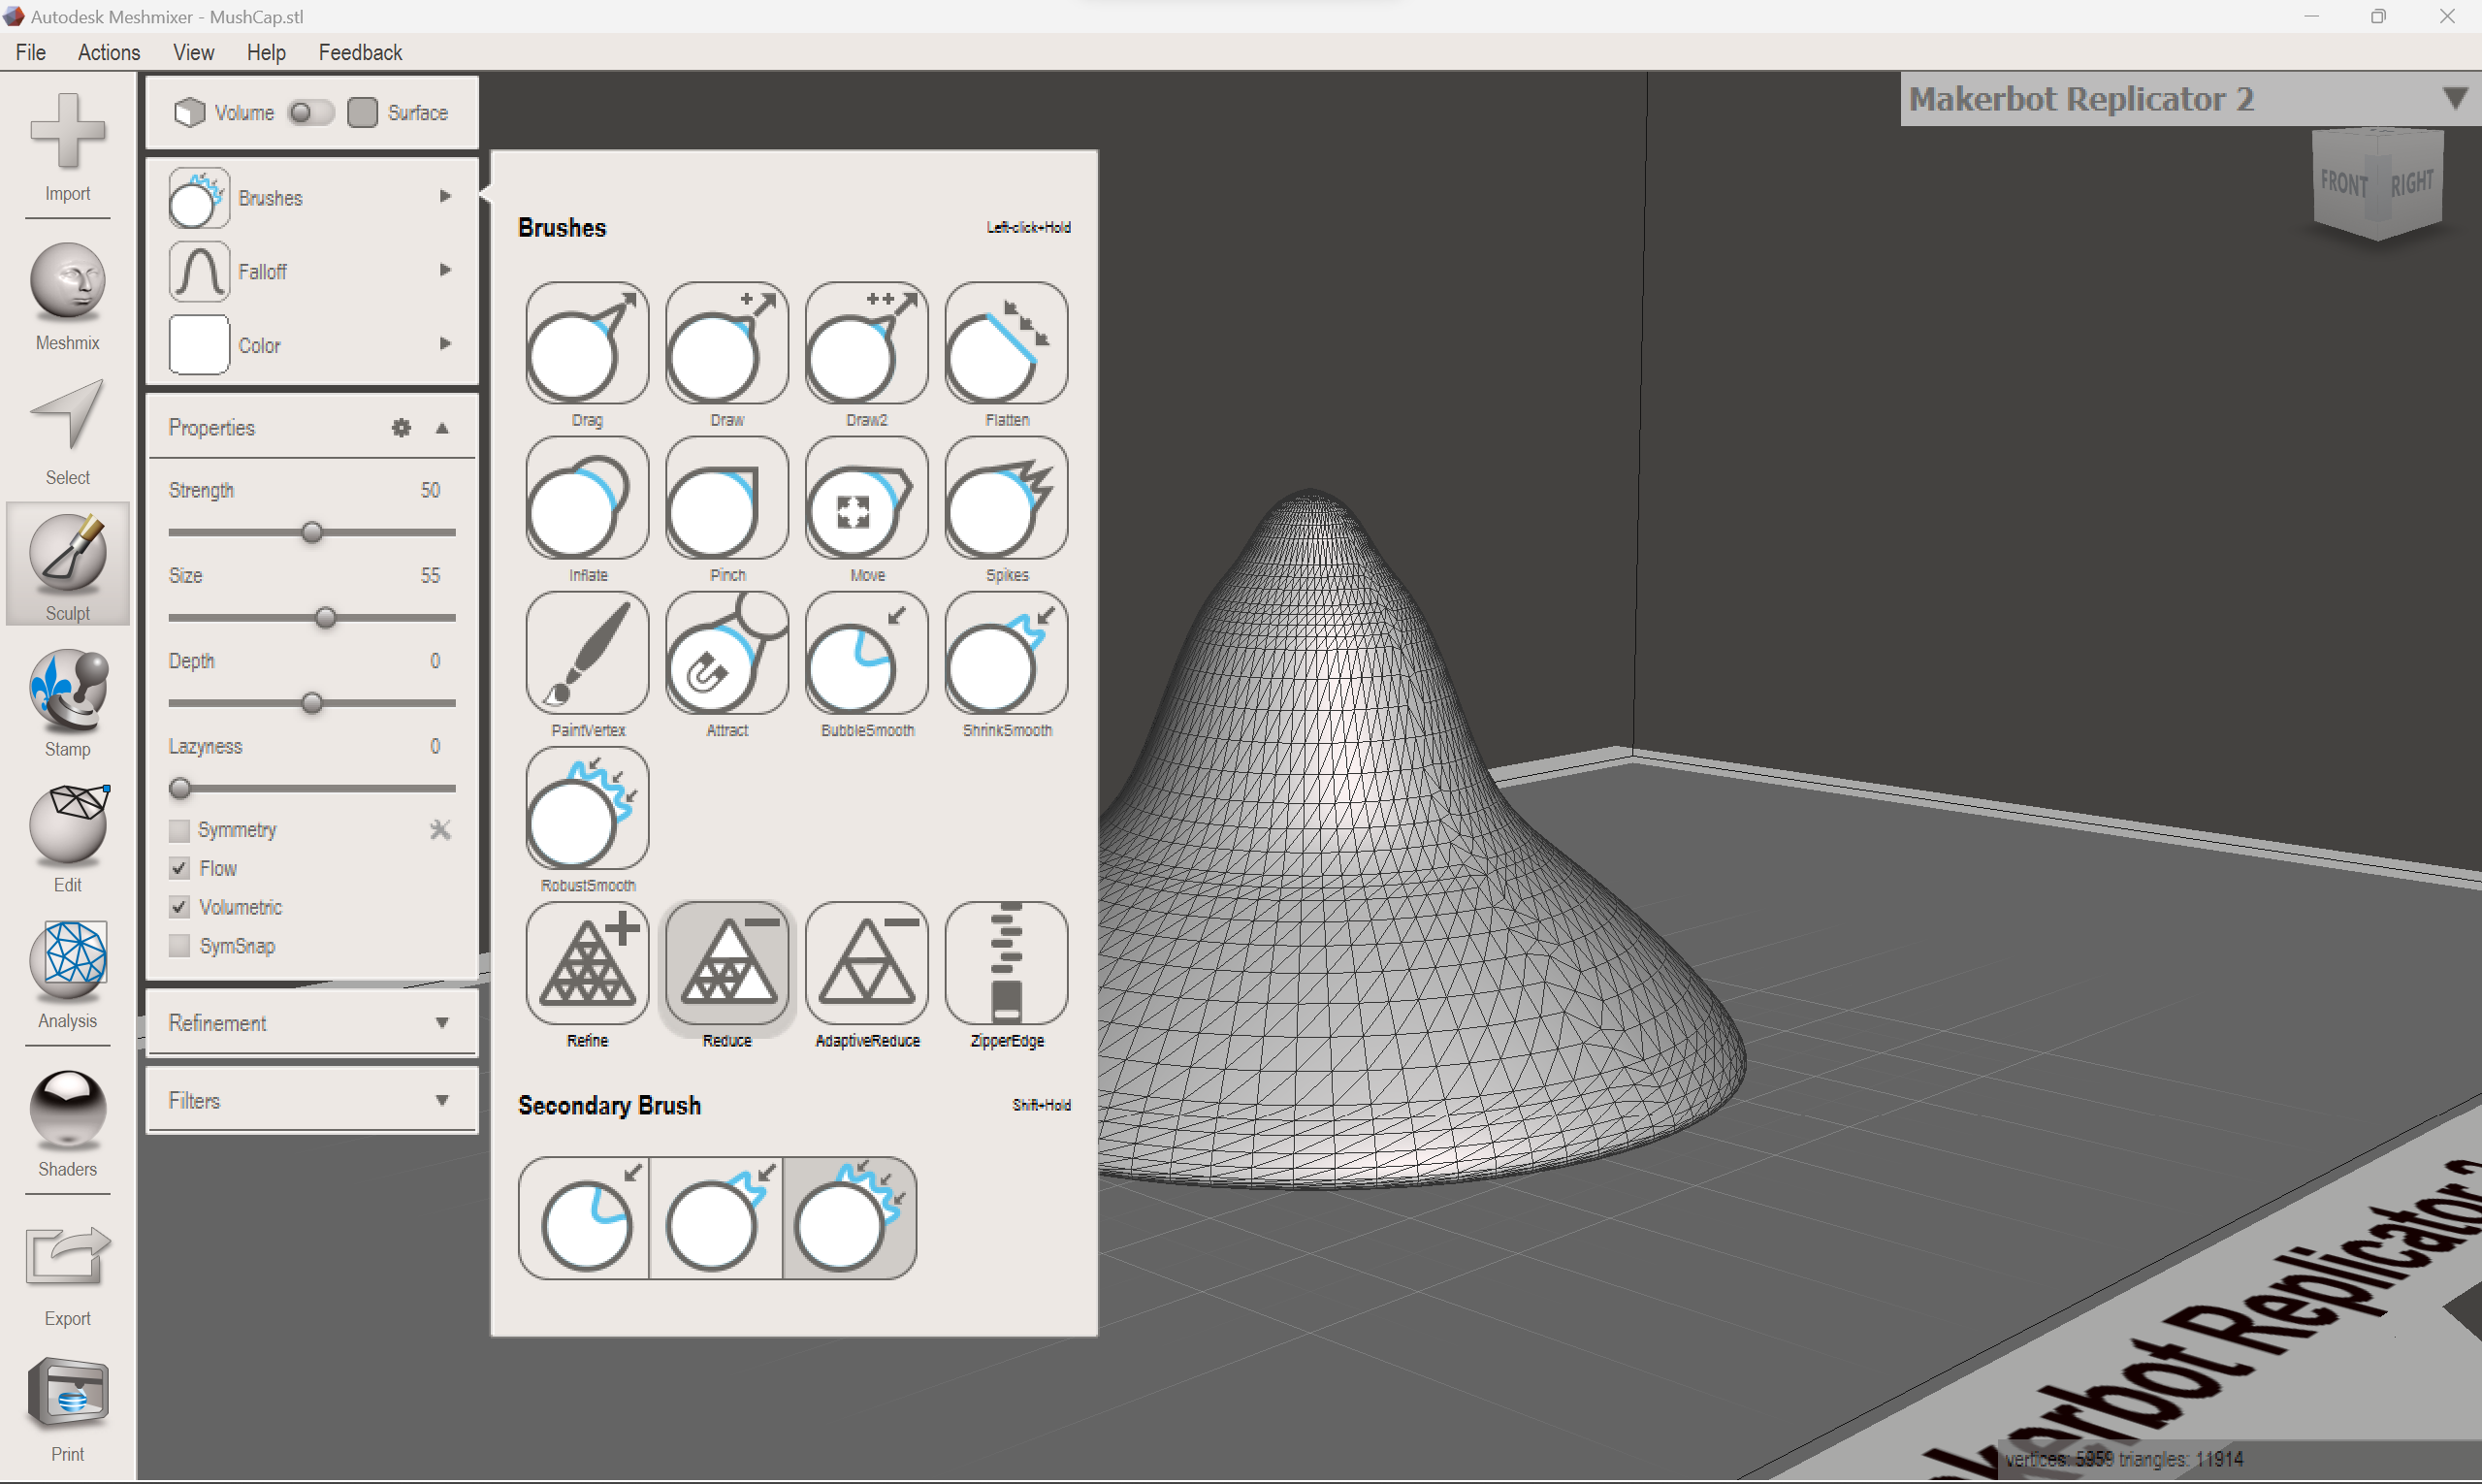Toggle the Flow checkbox off
Screen dimensions: 2482x1484
[x=180, y=867]
